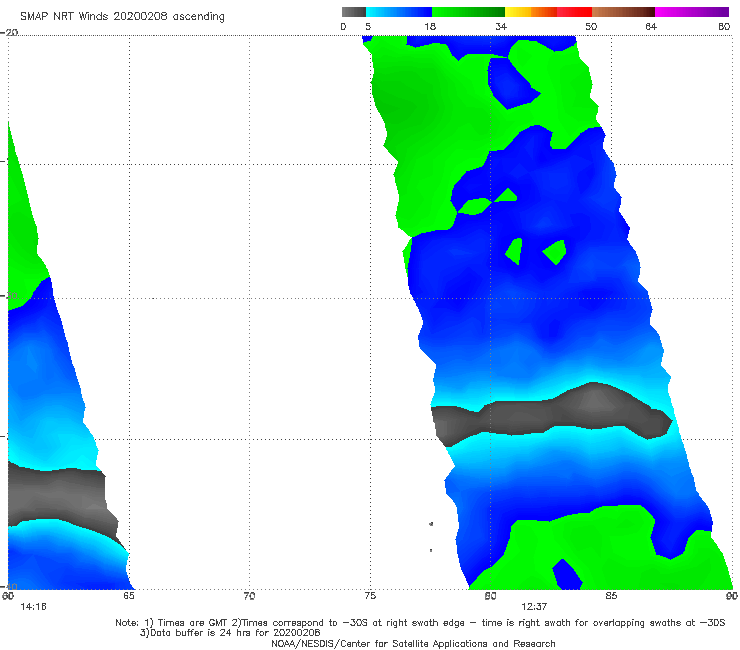This screenshot has width=740, height=650.
Task: Click the magenta 64-80 color bar segment
Action: pyautogui.click(x=692, y=12)
